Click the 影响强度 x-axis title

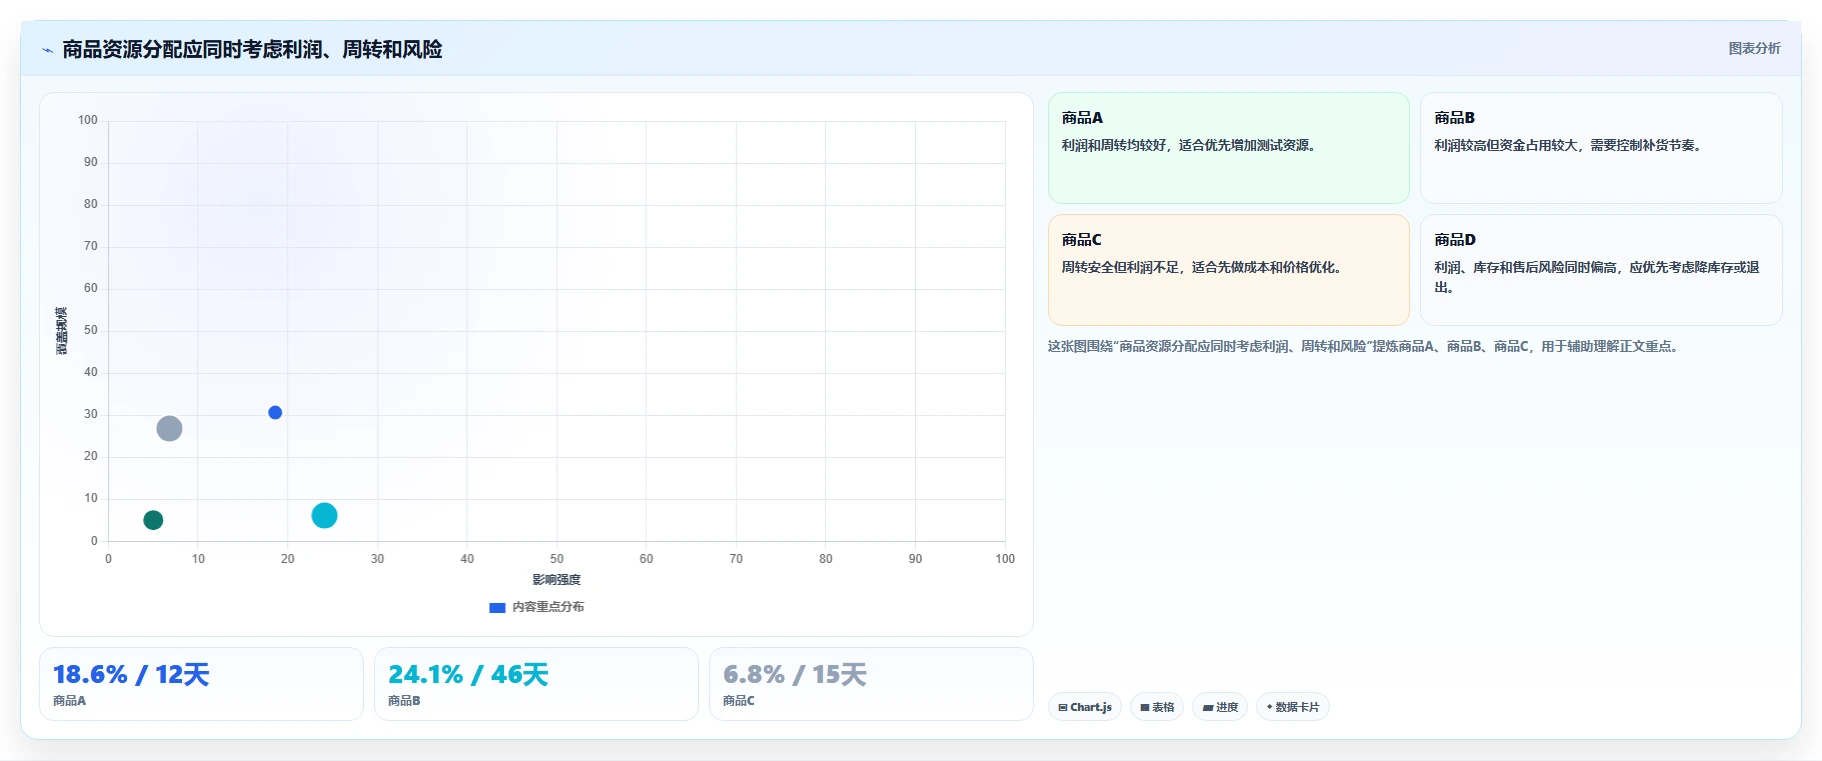(x=556, y=580)
